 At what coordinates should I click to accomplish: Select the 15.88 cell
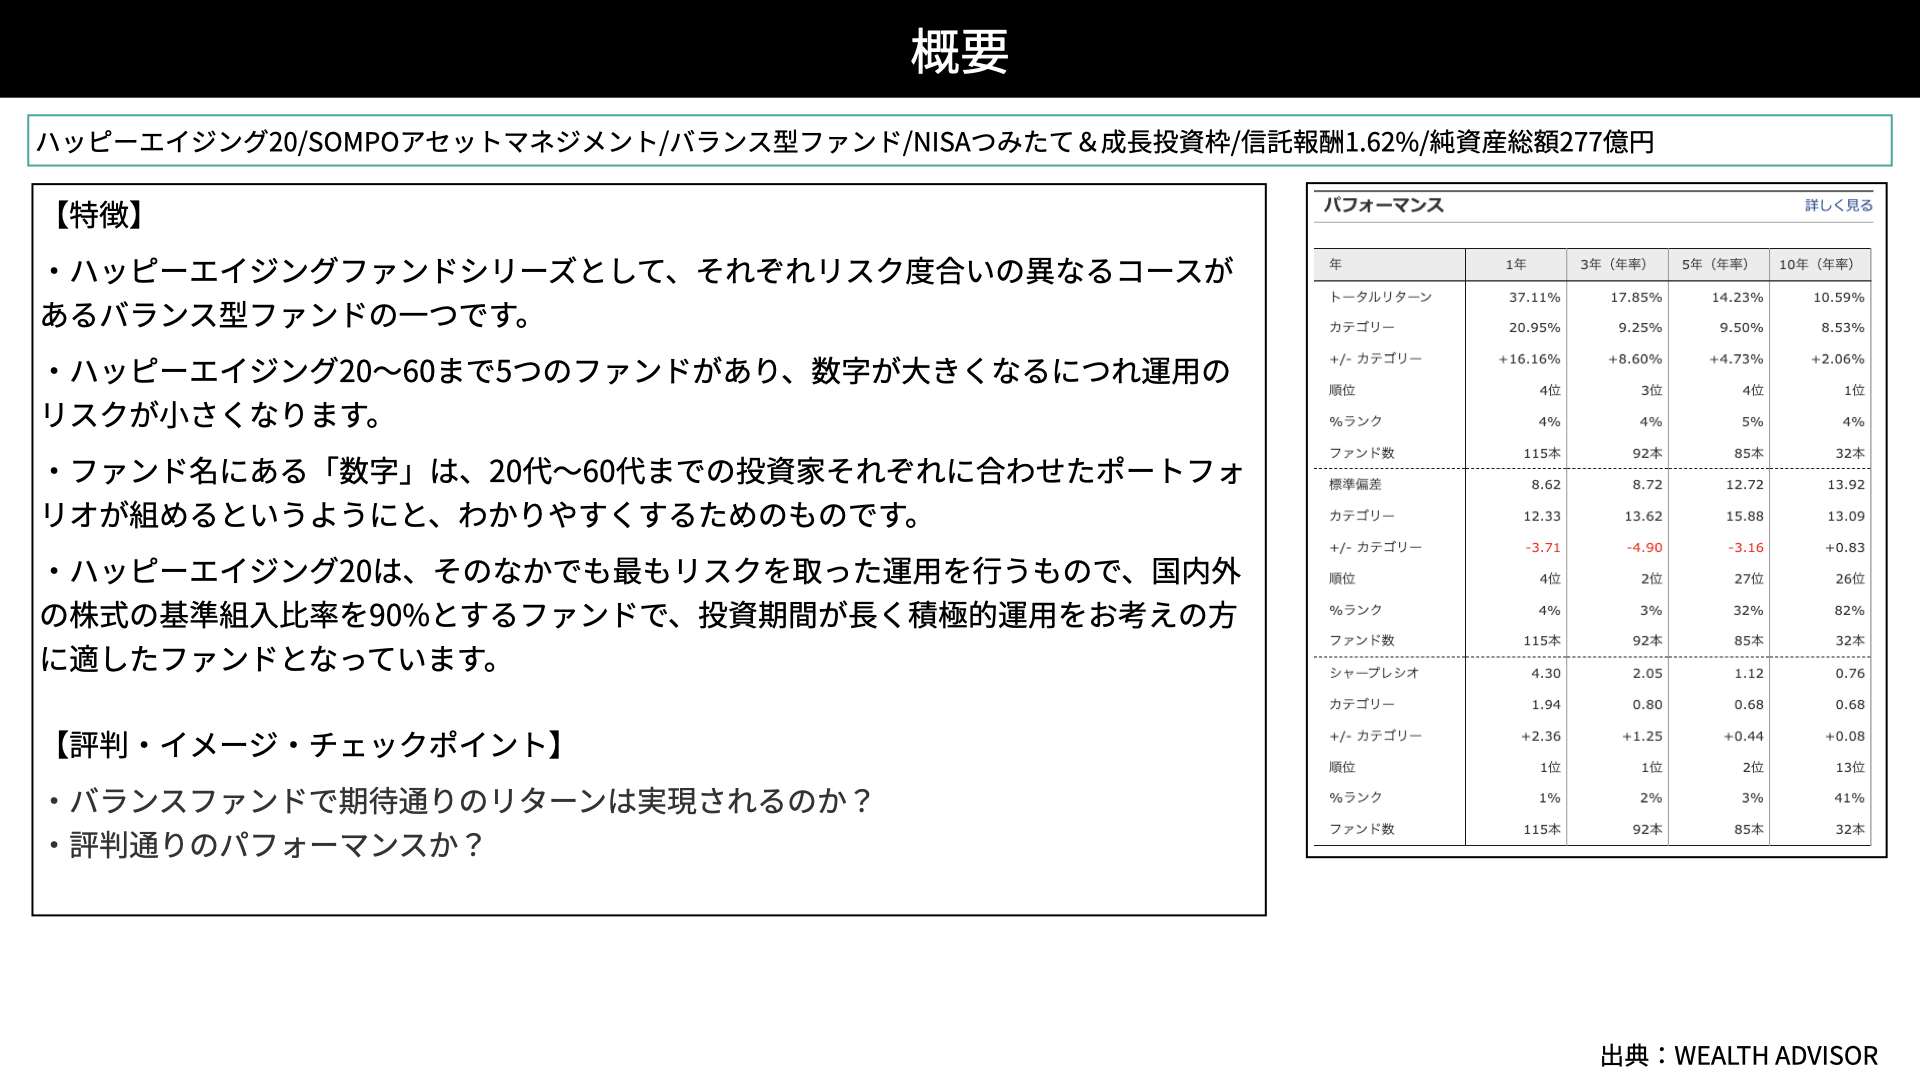point(1745,516)
